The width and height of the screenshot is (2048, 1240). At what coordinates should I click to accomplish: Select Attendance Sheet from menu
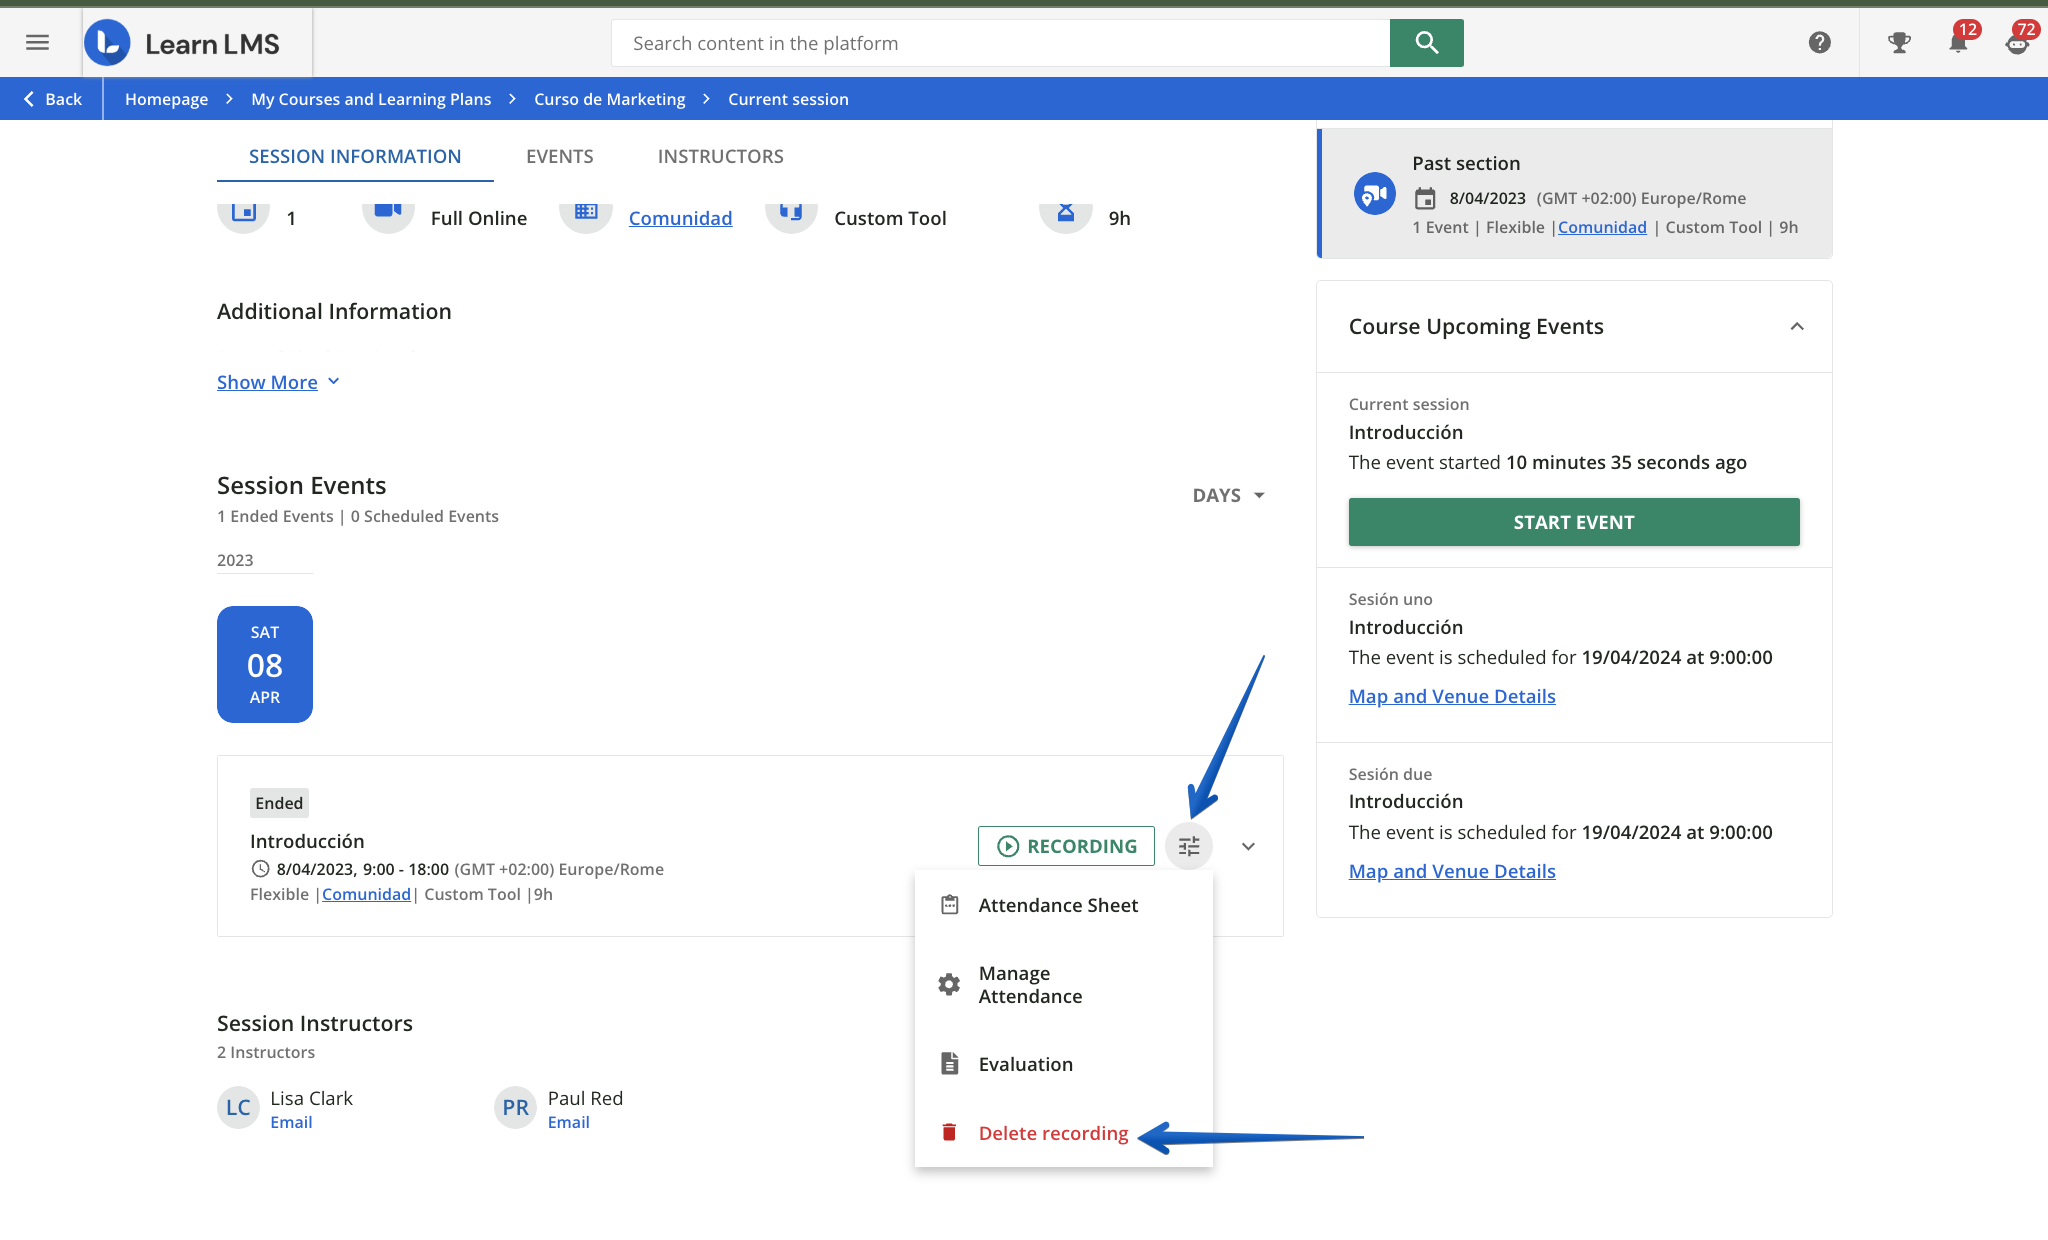pos(1058,905)
